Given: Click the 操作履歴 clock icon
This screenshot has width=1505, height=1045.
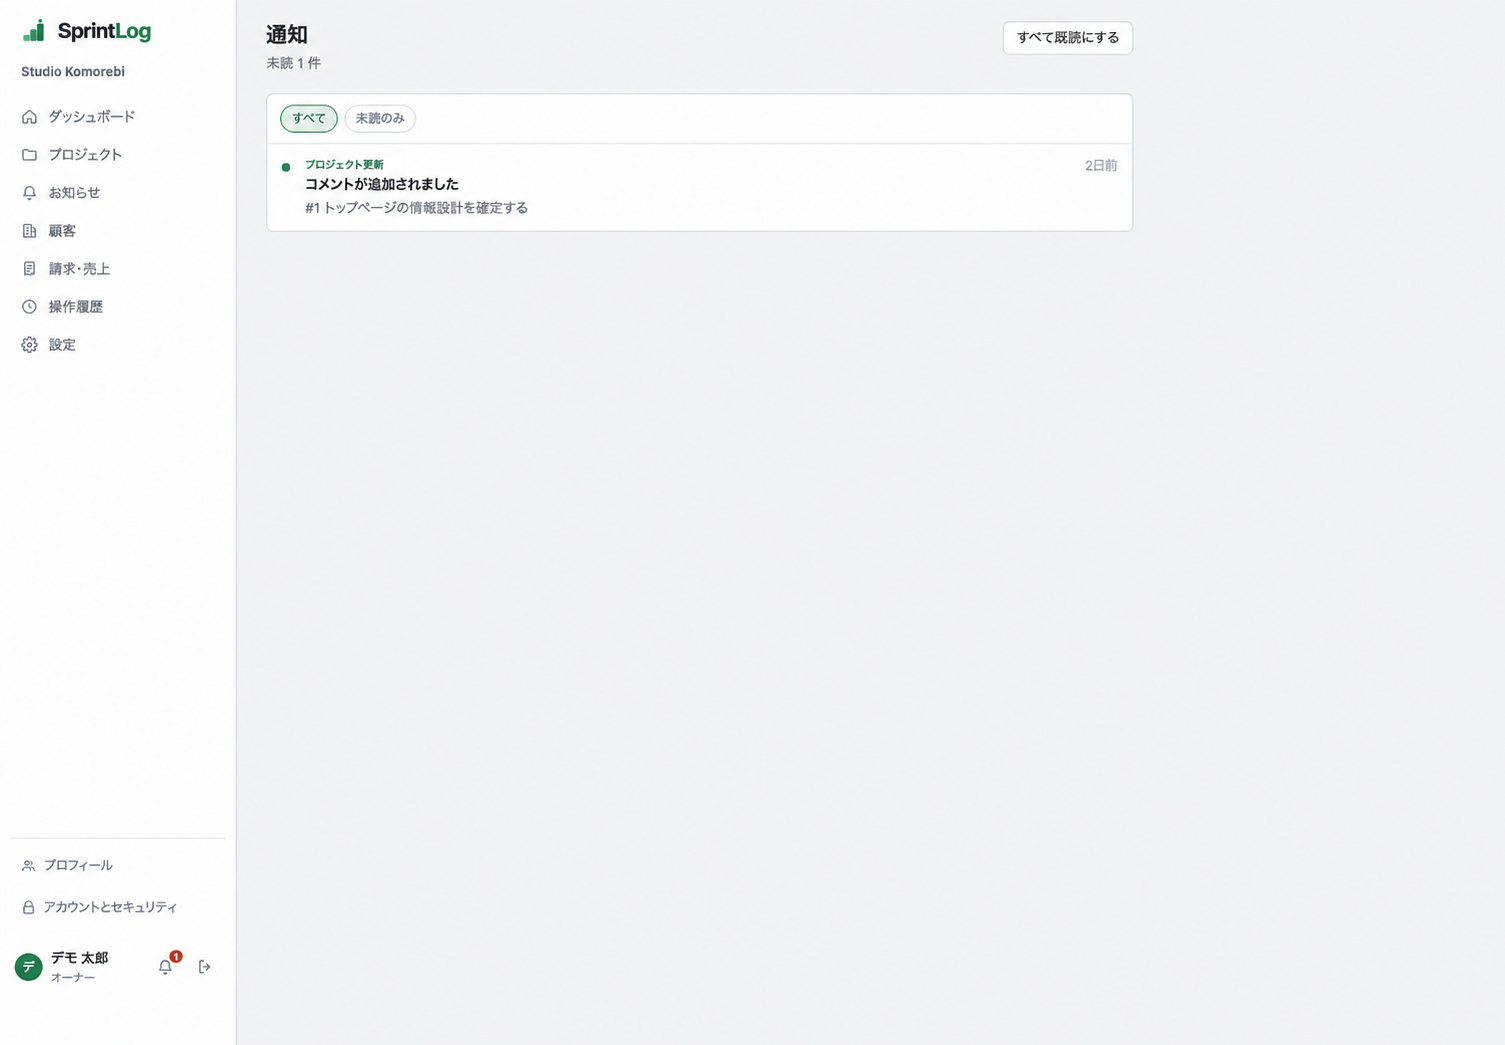Looking at the screenshot, I should coord(30,307).
